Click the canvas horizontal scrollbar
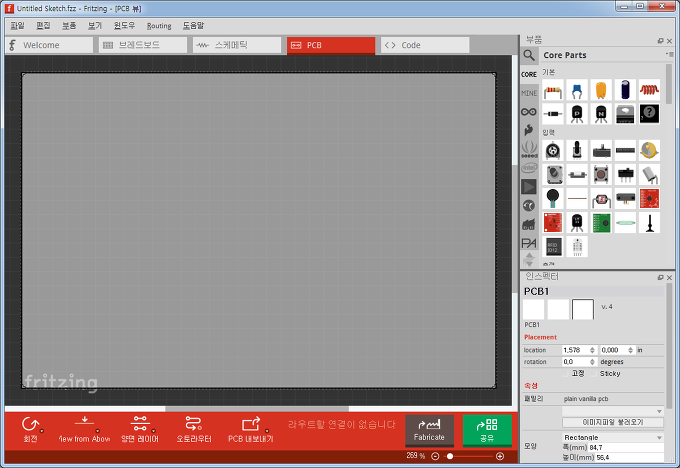The width and height of the screenshot is (680, 468). click(x=257, y=409)
